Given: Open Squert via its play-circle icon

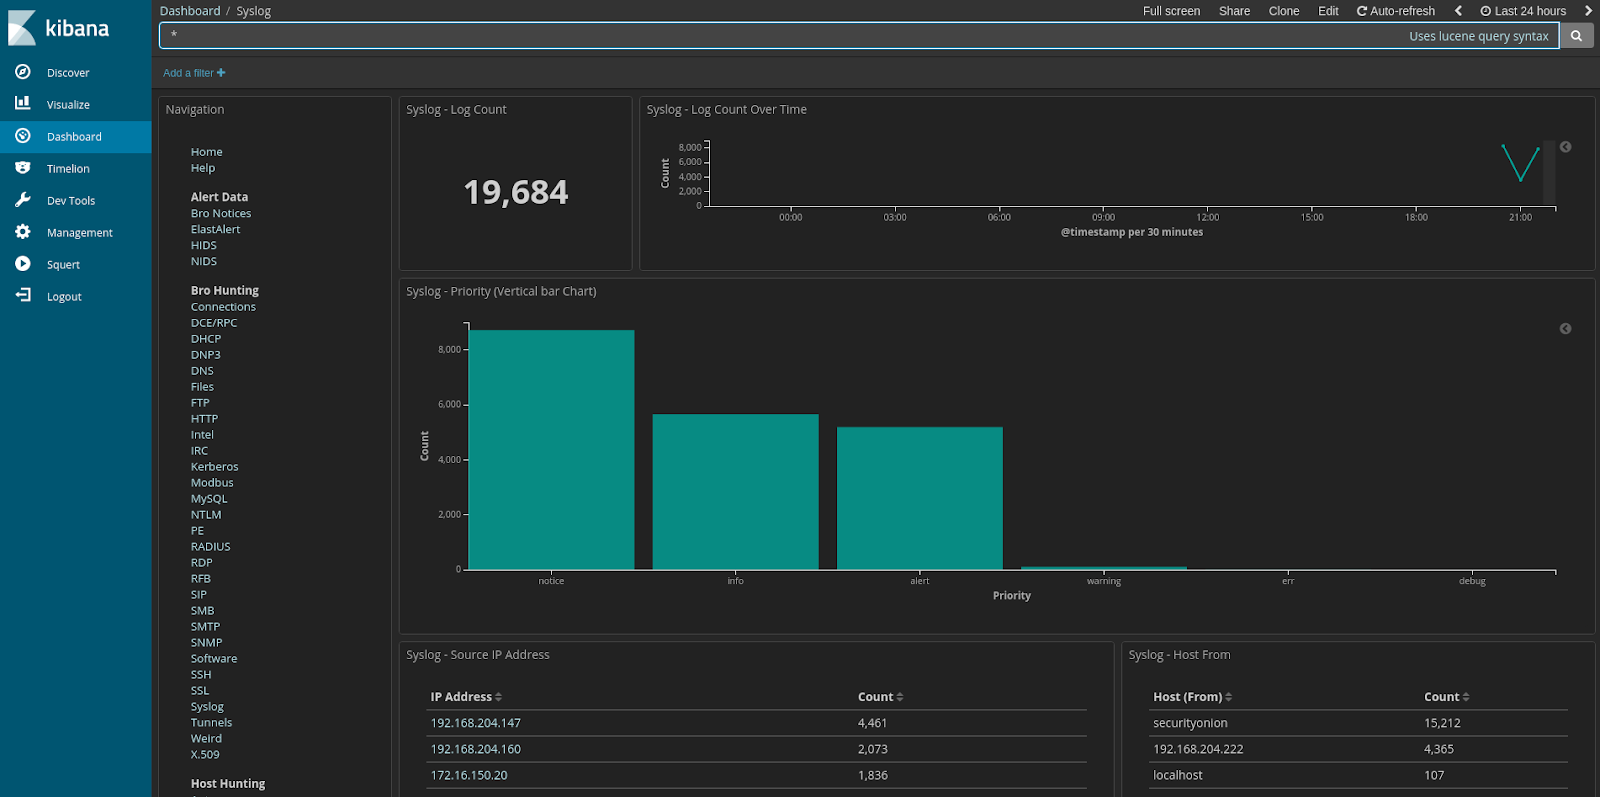Looking at the screenshot, I should click(23, 264).
